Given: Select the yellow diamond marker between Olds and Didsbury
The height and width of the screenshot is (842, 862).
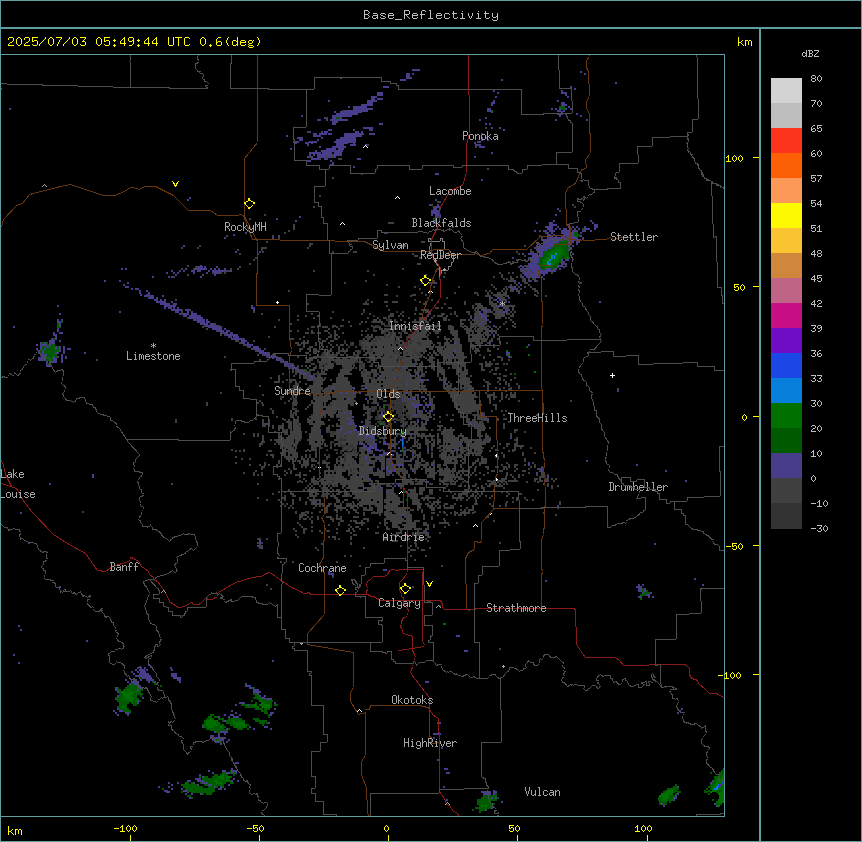Looking at the screenshot, I should 388,416.
